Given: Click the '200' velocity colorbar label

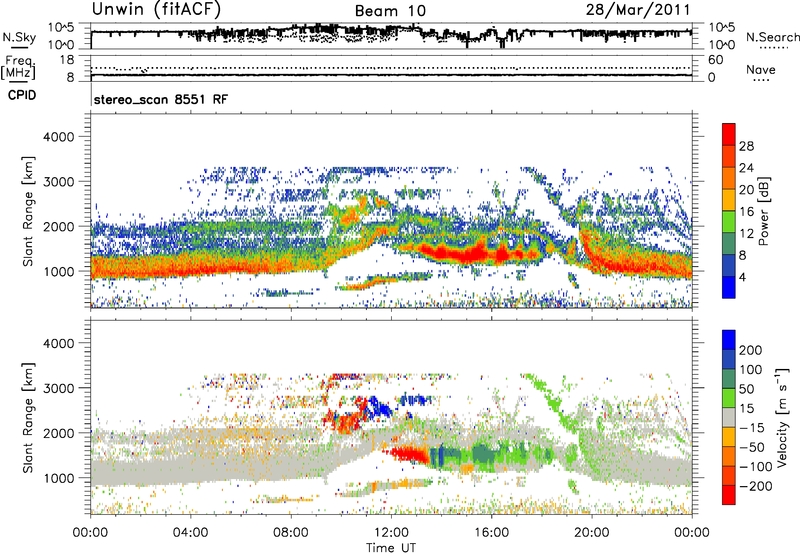Looking at the screenshot, I should click(751, 350).
